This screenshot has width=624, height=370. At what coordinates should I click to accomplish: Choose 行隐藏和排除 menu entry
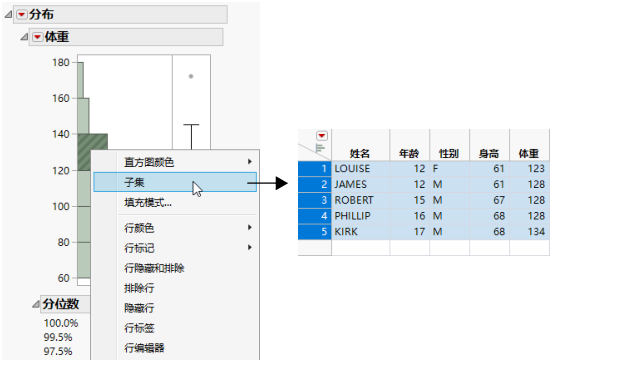tap(175, 268)
